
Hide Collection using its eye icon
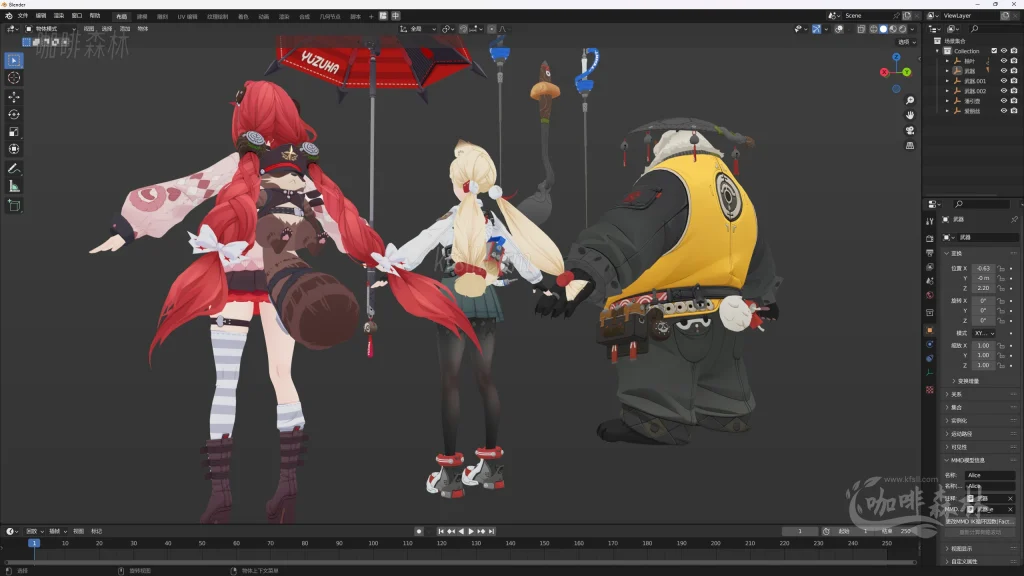coord(1004,51)
